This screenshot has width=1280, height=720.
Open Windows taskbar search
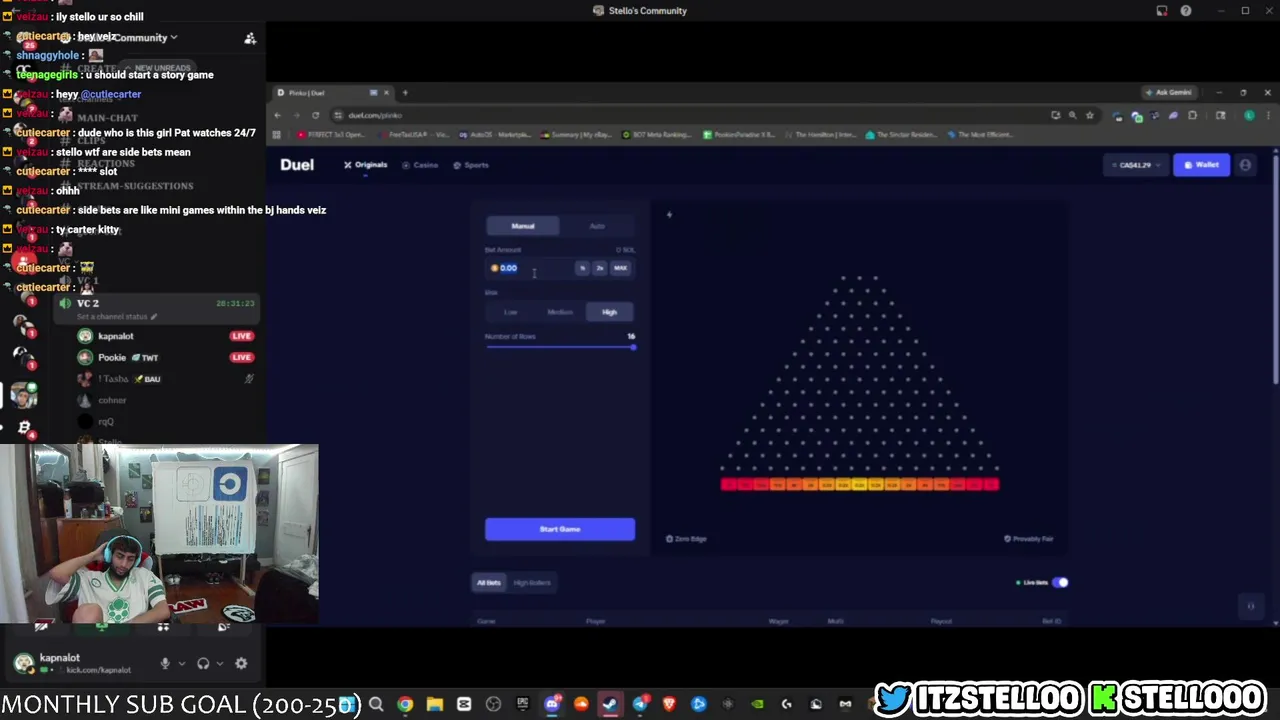(x=376, y=705)
